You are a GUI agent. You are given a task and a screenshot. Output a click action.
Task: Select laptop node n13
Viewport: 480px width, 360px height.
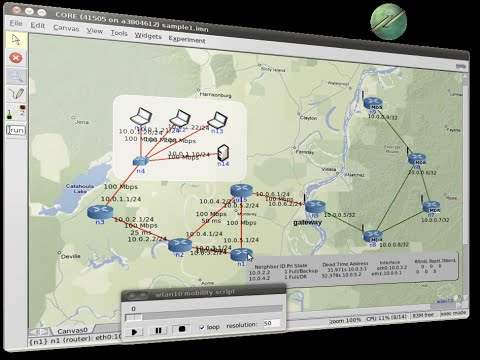(x=217, y=120)
